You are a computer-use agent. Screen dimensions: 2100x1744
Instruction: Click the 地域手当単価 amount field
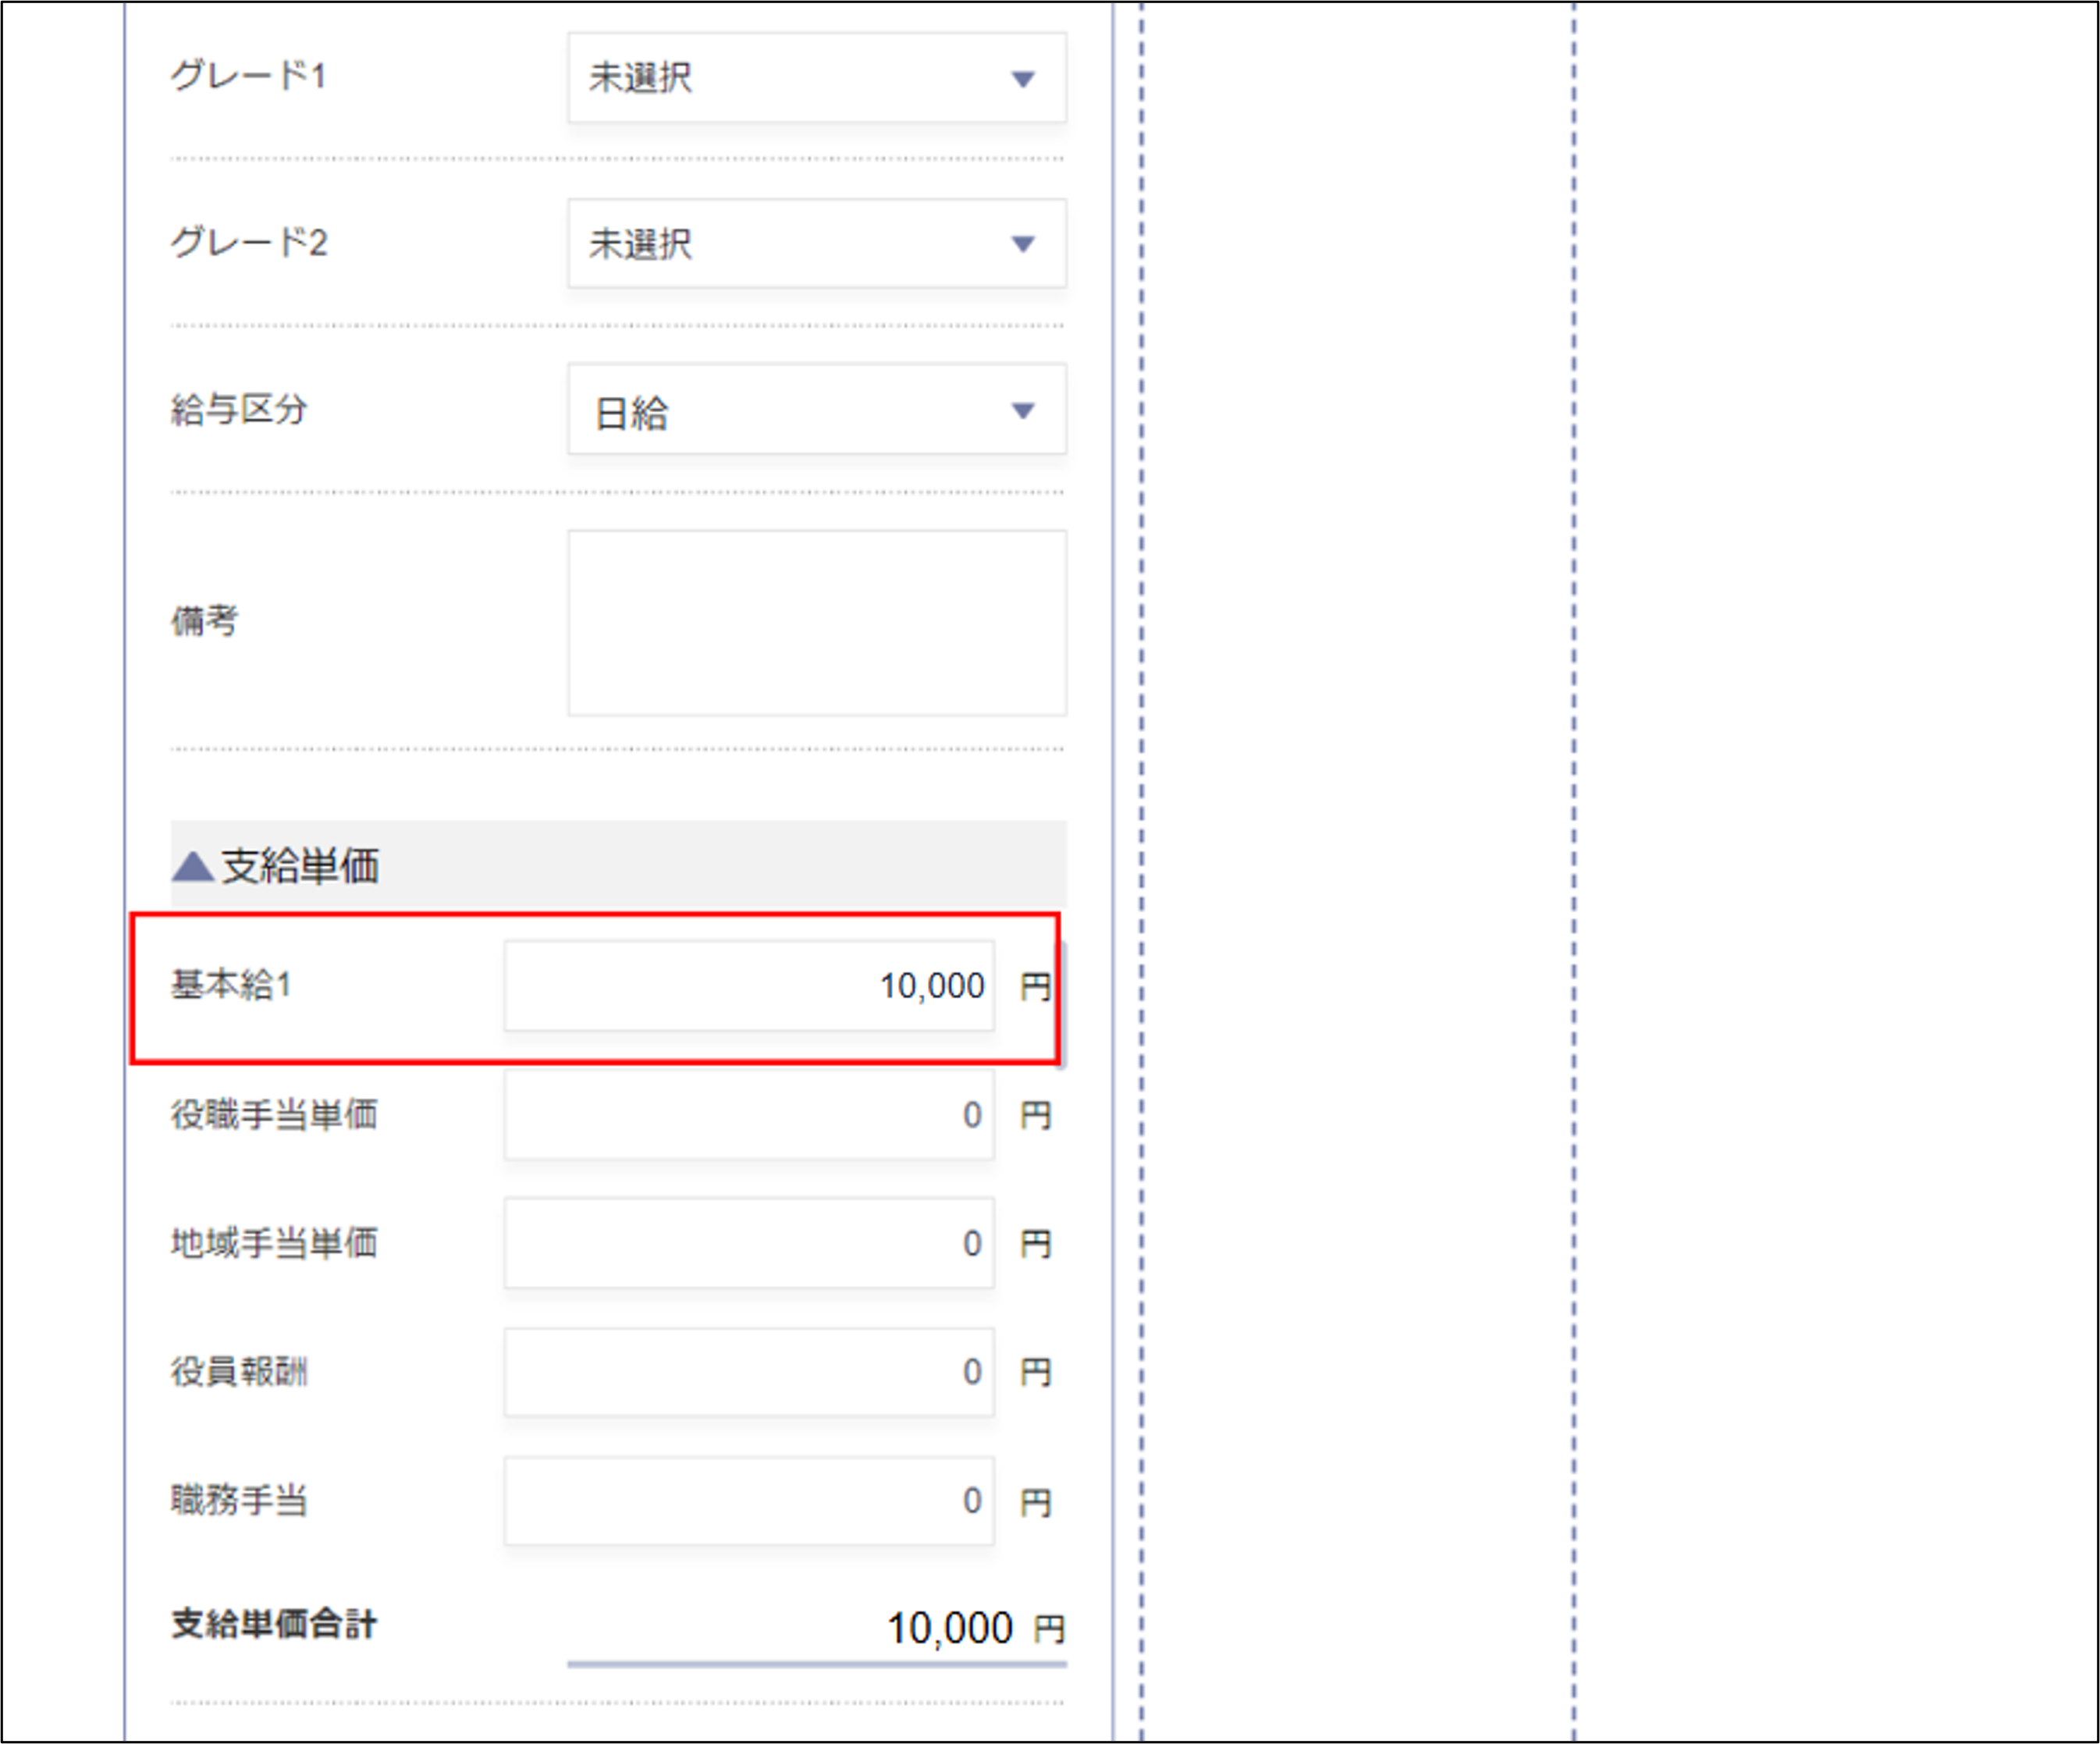click(x=749, y=1243)
